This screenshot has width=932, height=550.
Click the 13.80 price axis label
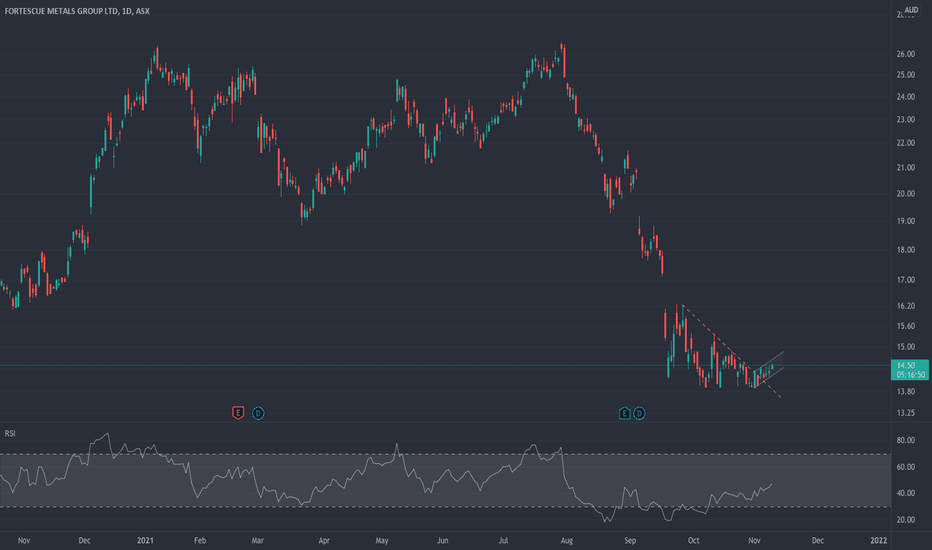pos(906,391)
